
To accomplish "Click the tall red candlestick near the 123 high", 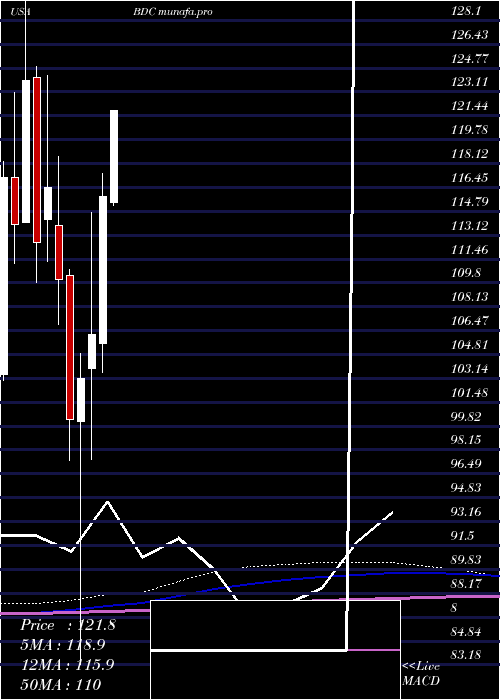I will coord(37,160).
